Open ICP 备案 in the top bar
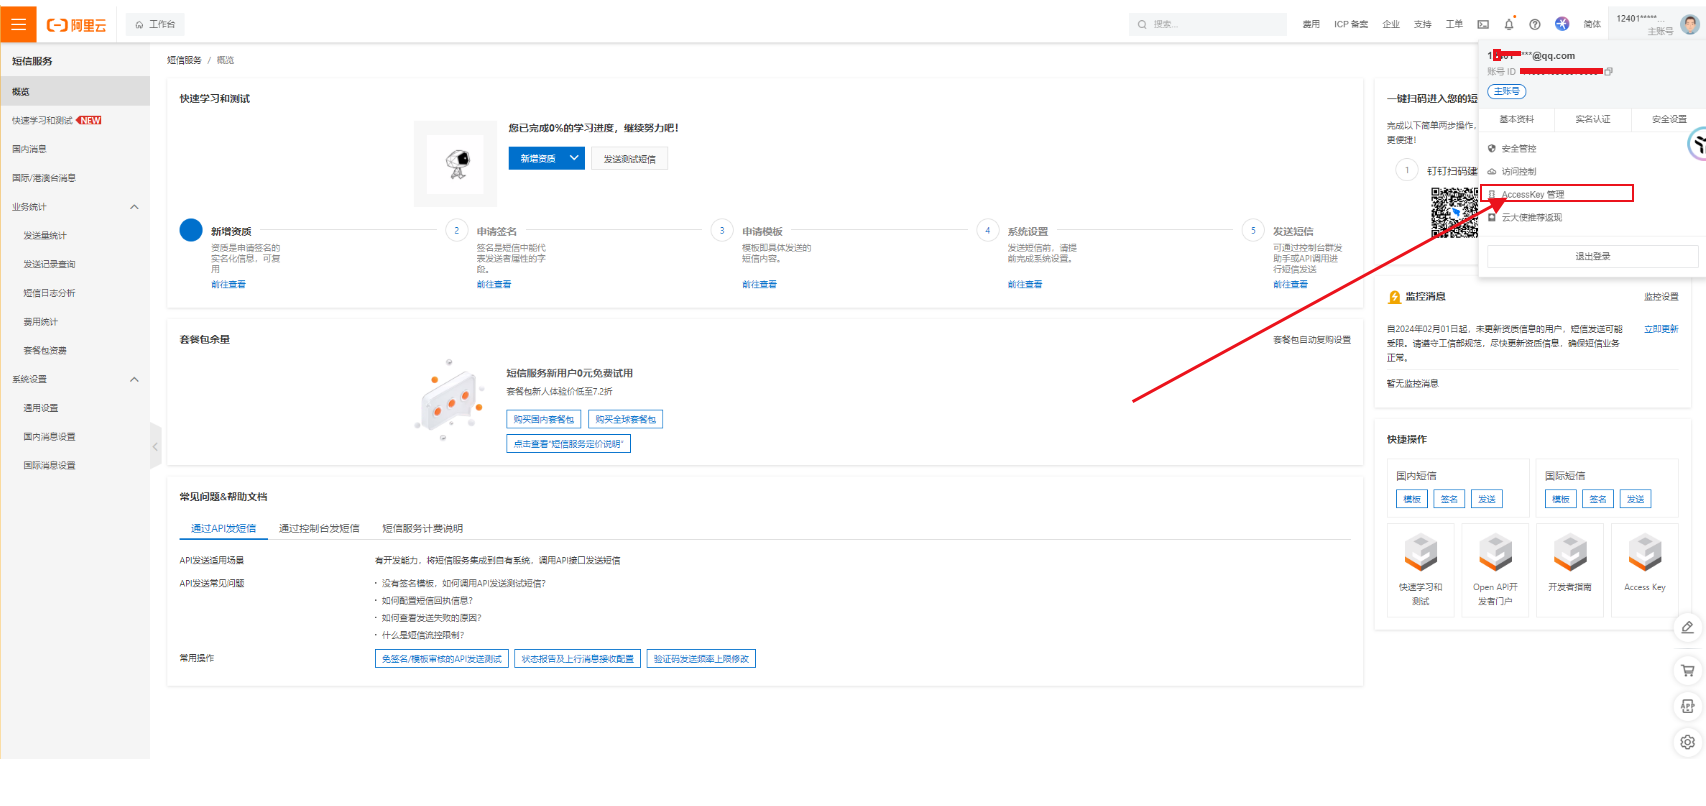The image size is (1706, 806). click(1351, 24)
